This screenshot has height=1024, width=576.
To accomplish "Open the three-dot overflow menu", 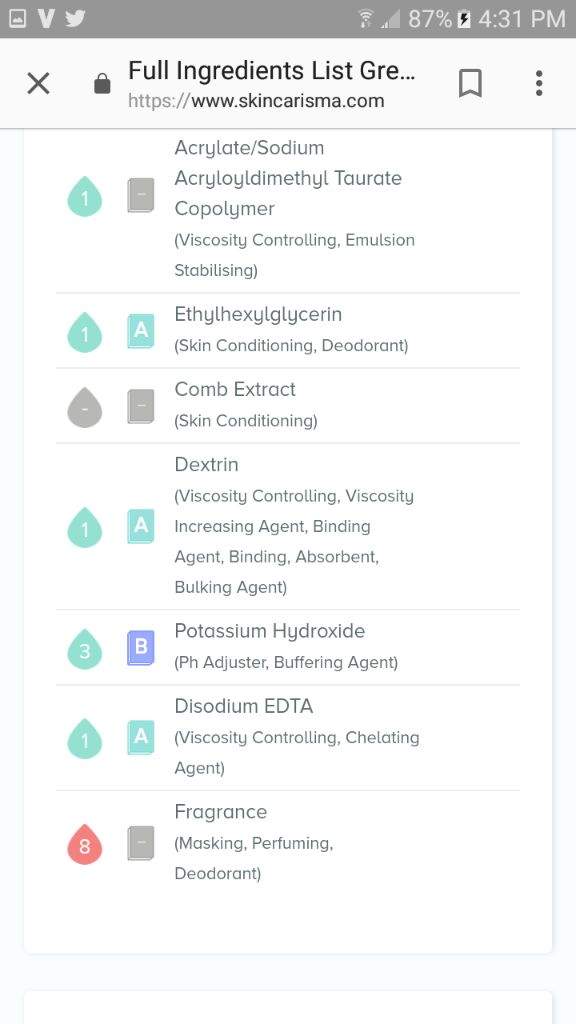I will 539,84.
